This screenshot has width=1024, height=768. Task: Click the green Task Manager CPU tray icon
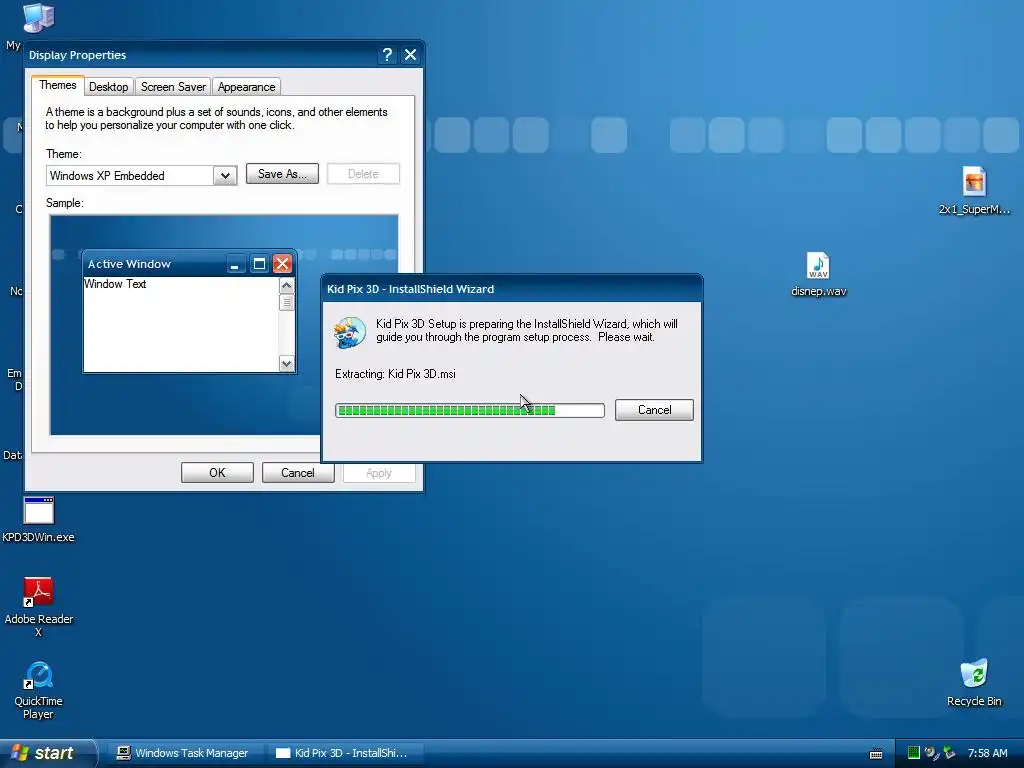click(x=914, y=753)
